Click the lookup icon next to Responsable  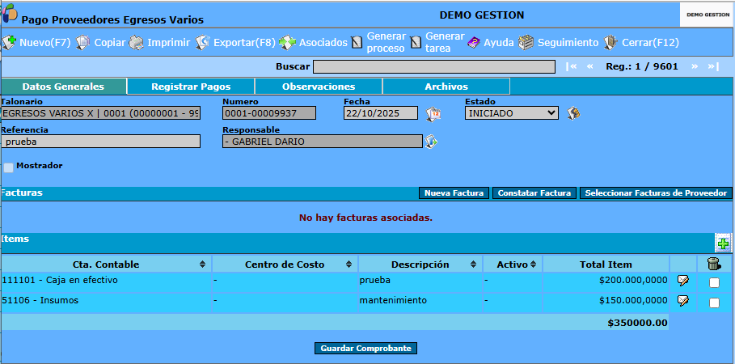point(431,141)
